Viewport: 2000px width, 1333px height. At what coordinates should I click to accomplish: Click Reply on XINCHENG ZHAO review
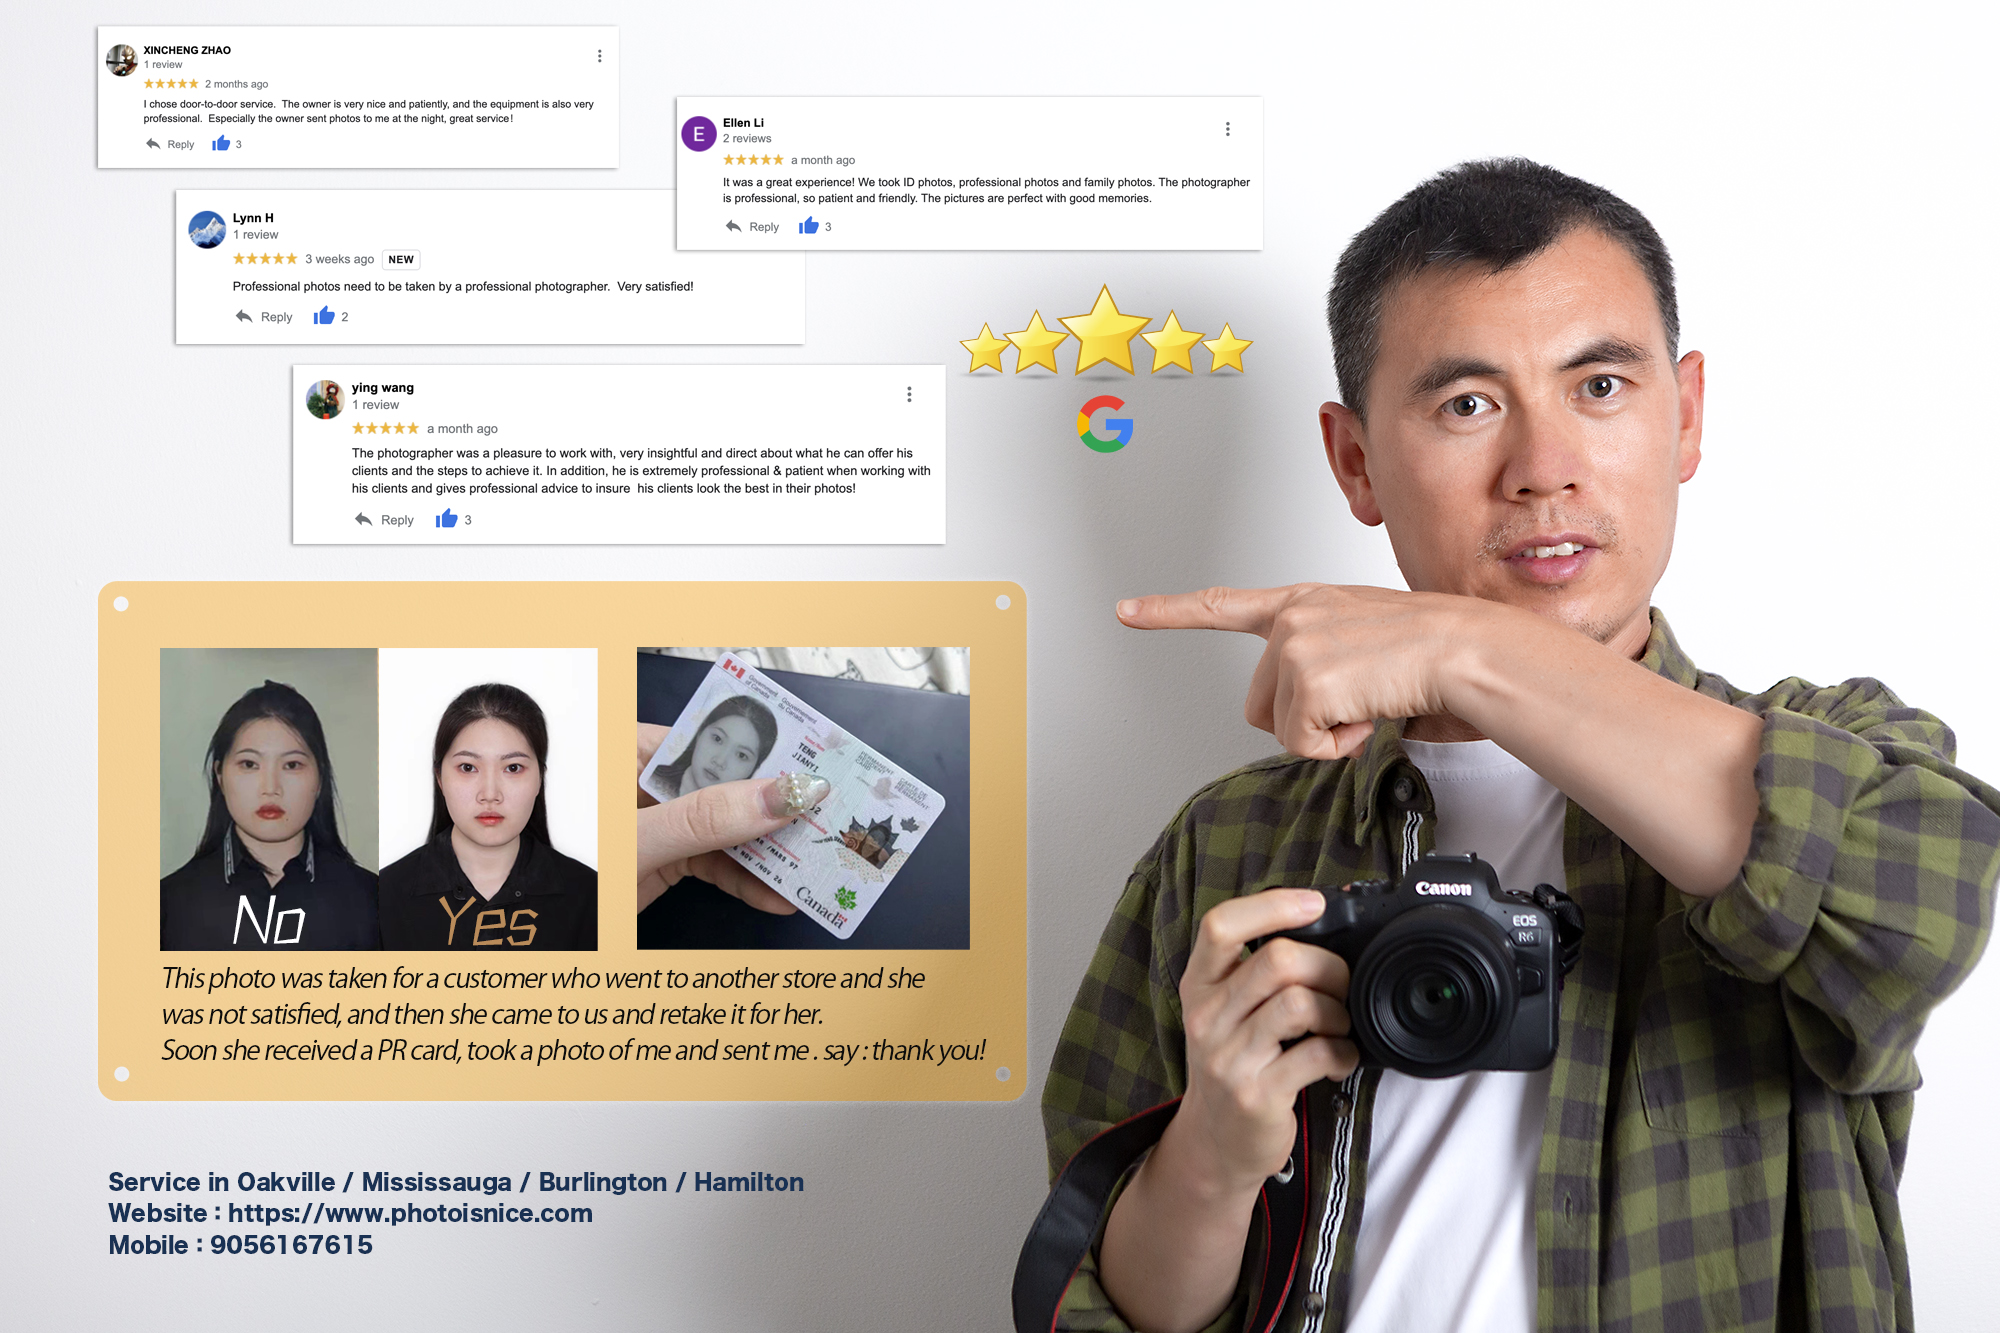[x=180, y=145]
